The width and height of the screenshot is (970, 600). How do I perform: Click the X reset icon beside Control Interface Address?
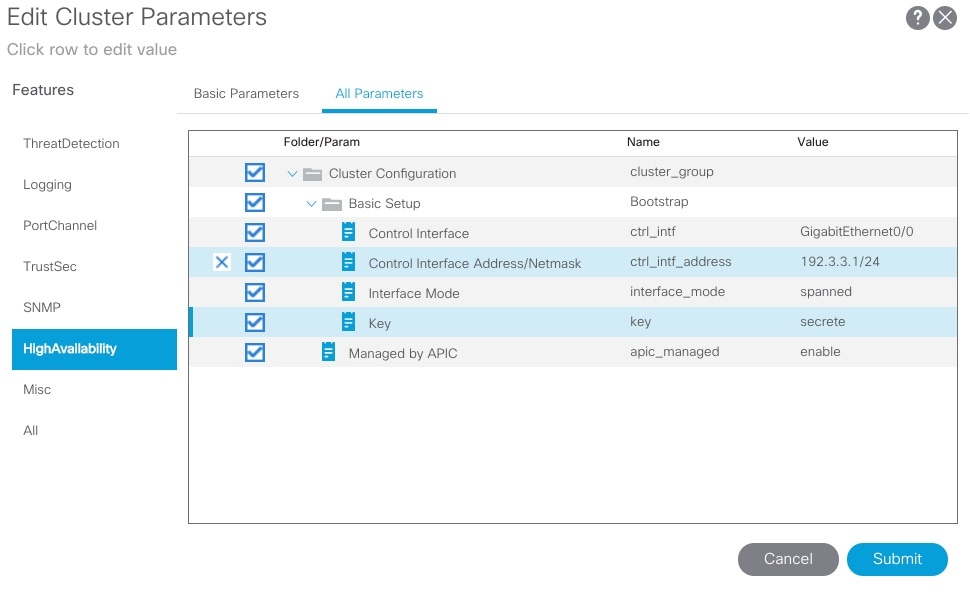221,262
